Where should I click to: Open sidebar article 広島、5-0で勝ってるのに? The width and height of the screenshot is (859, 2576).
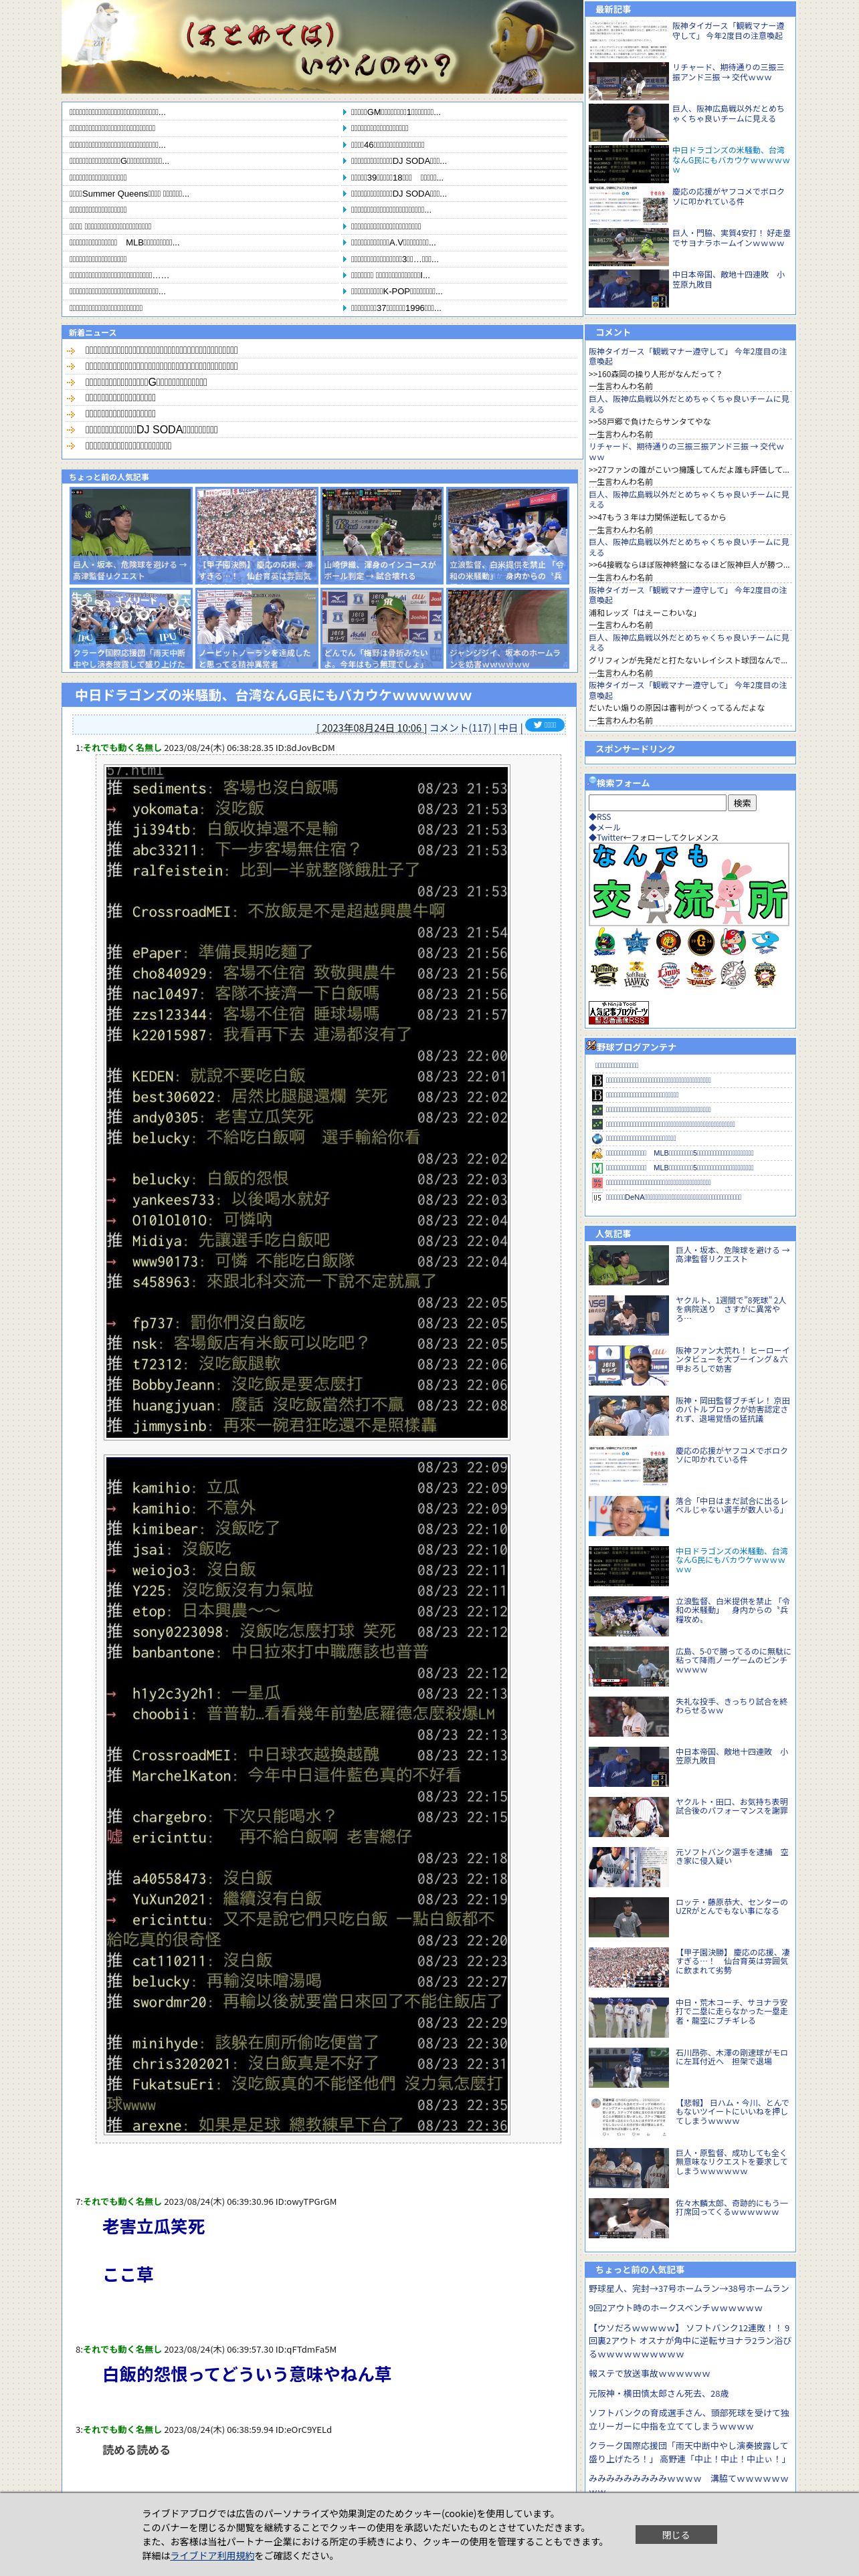click(732, 1660)
